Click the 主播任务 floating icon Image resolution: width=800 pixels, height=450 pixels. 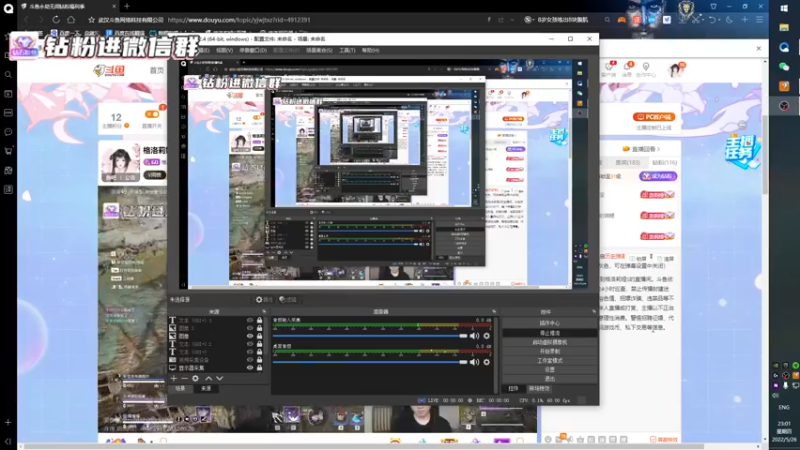742,150
